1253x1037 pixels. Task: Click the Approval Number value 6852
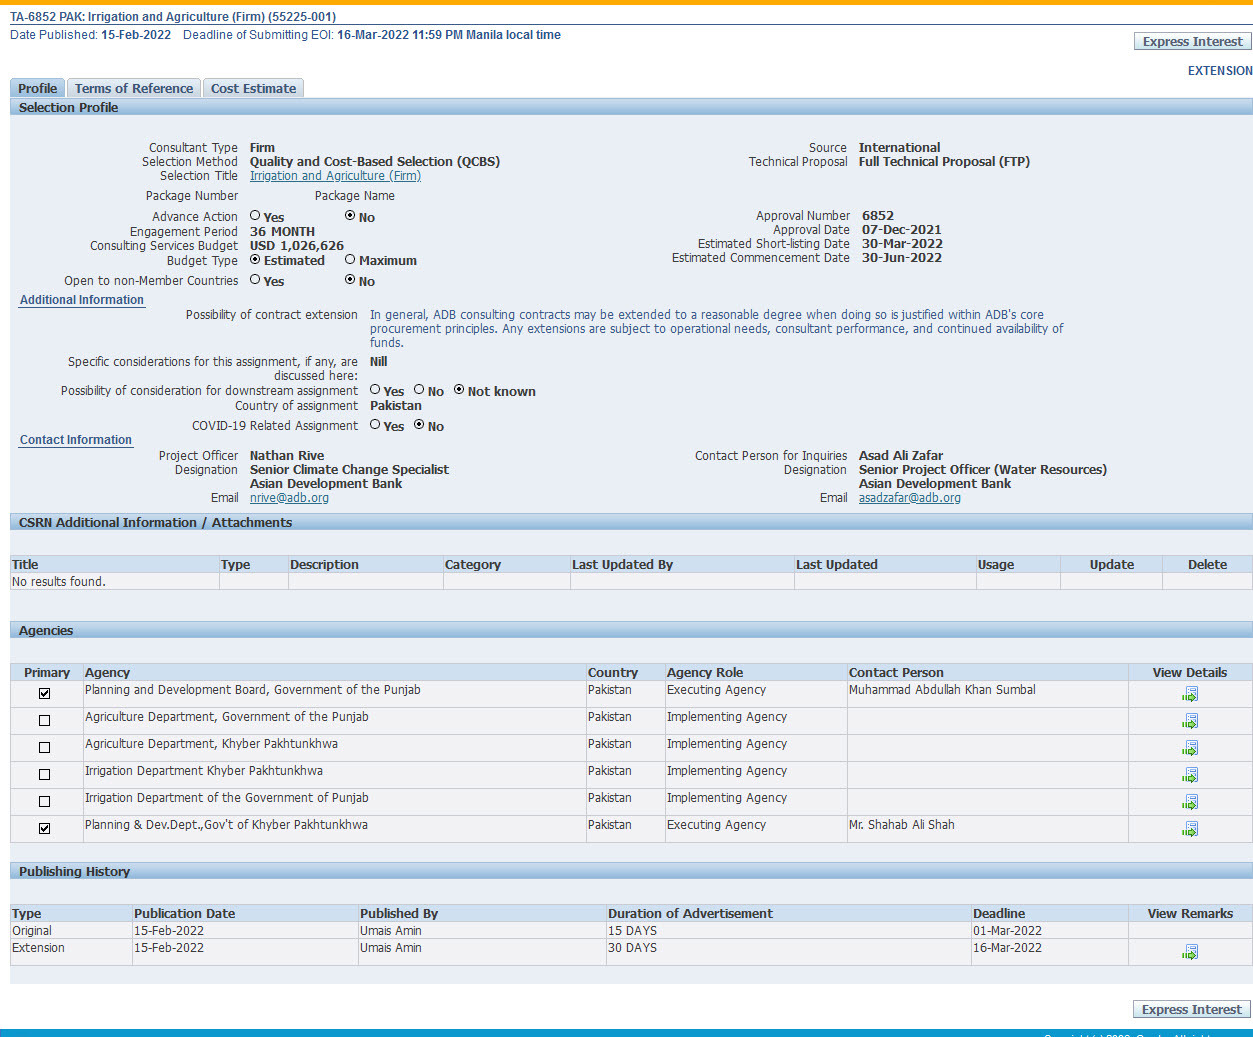(x=878, y=216)
